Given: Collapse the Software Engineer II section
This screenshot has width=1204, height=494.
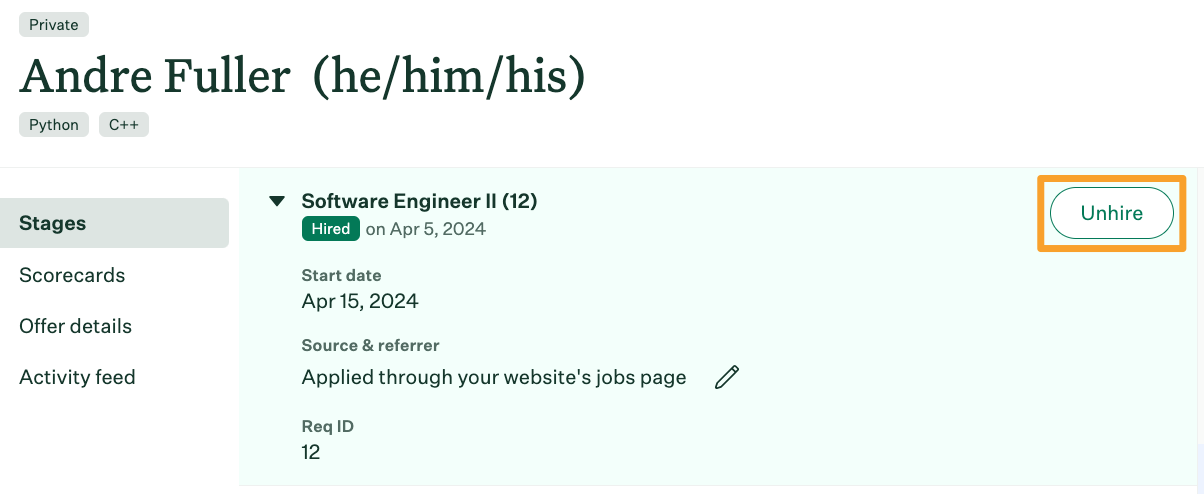Looking at the screenshot, I should 278,202.
